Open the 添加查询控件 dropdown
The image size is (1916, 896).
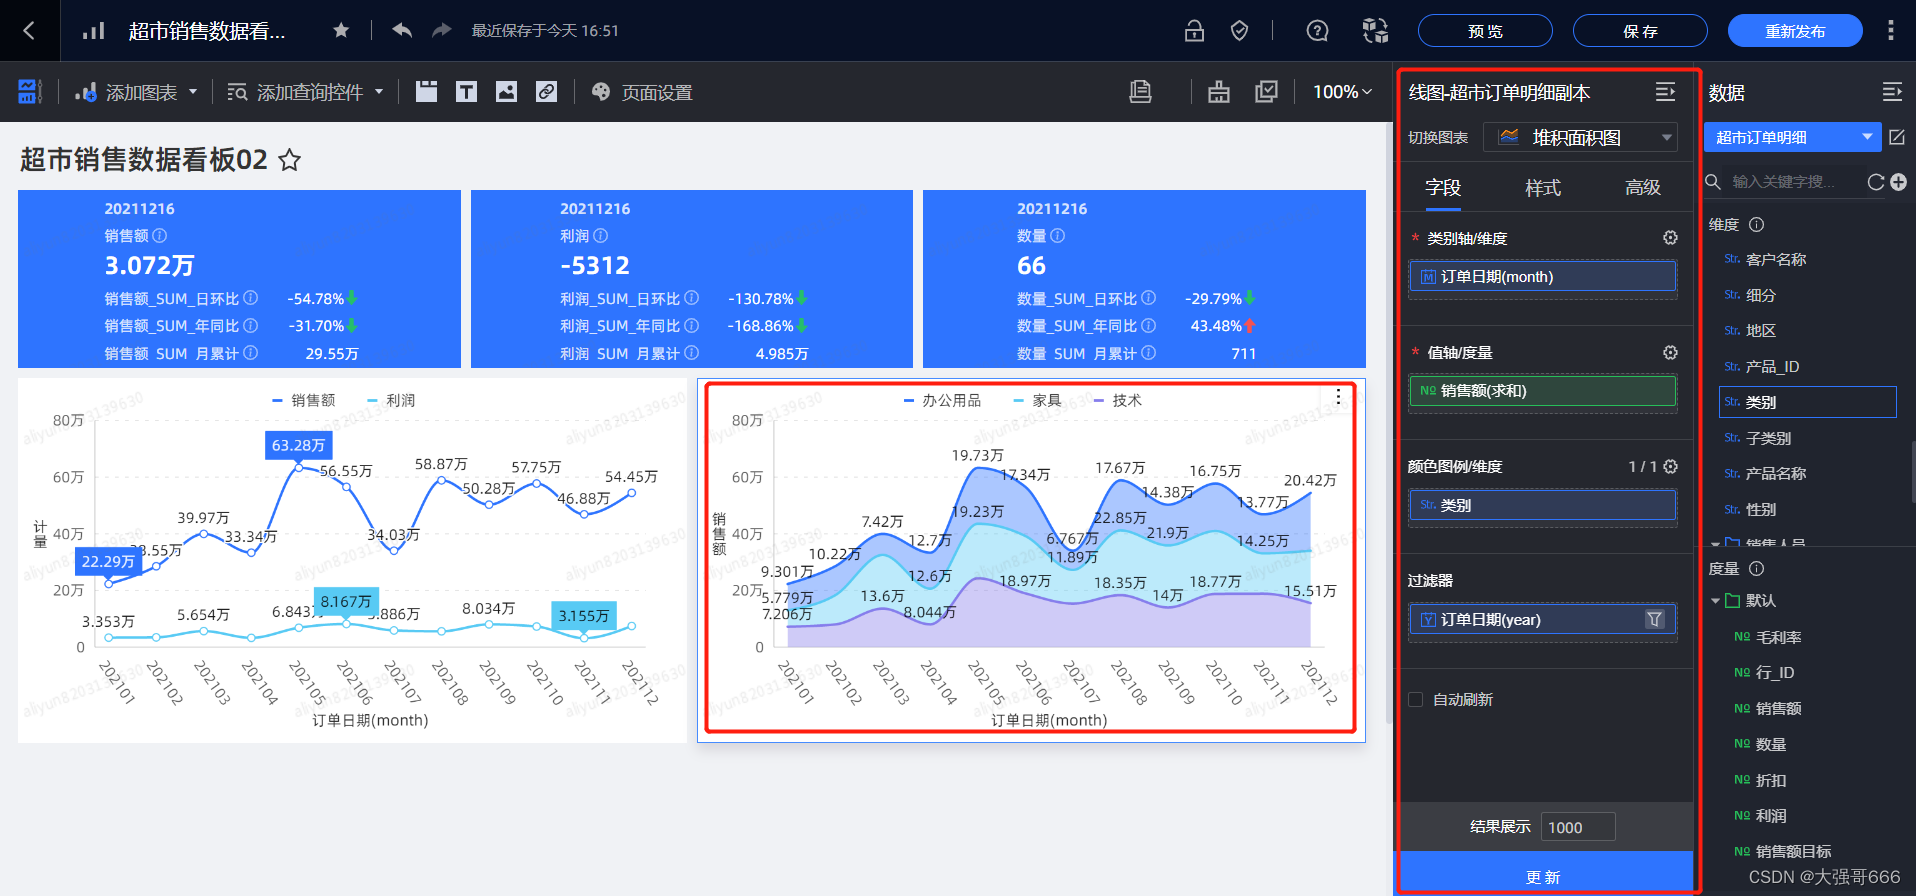tap(305, 92)
